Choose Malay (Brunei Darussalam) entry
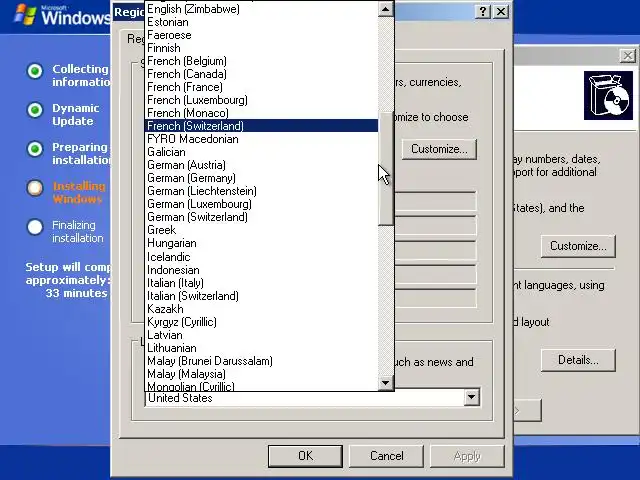This screenshot has height=480, width=640. pos(261,361)
